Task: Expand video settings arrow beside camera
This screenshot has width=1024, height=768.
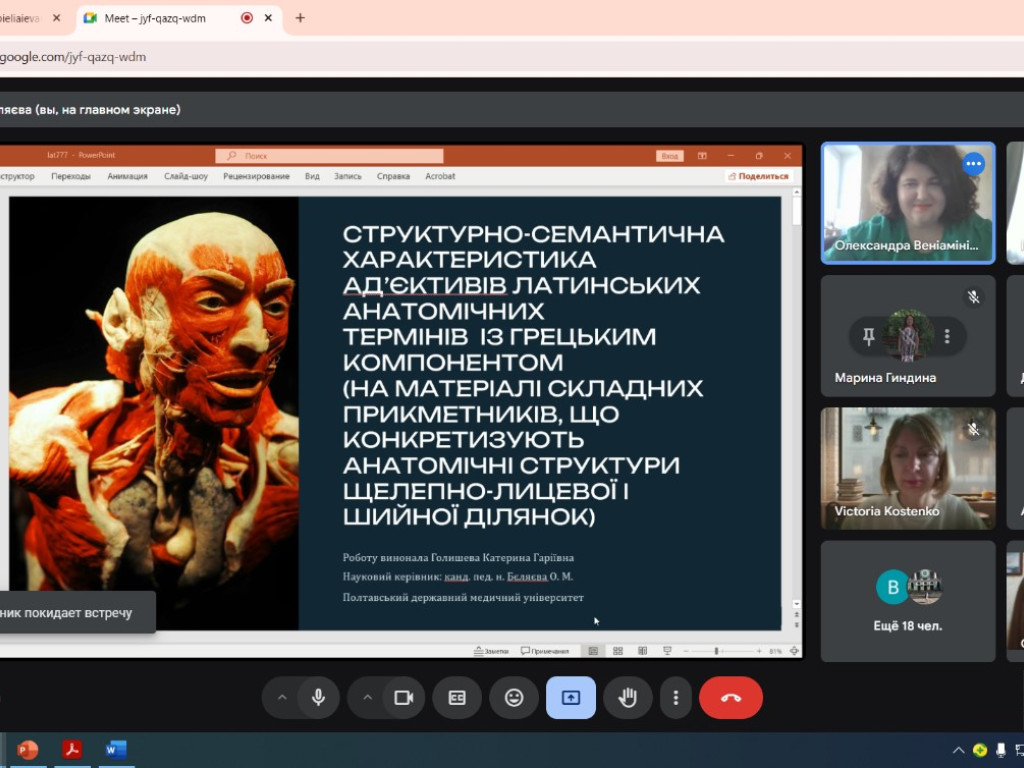Action: click(368, 697)
